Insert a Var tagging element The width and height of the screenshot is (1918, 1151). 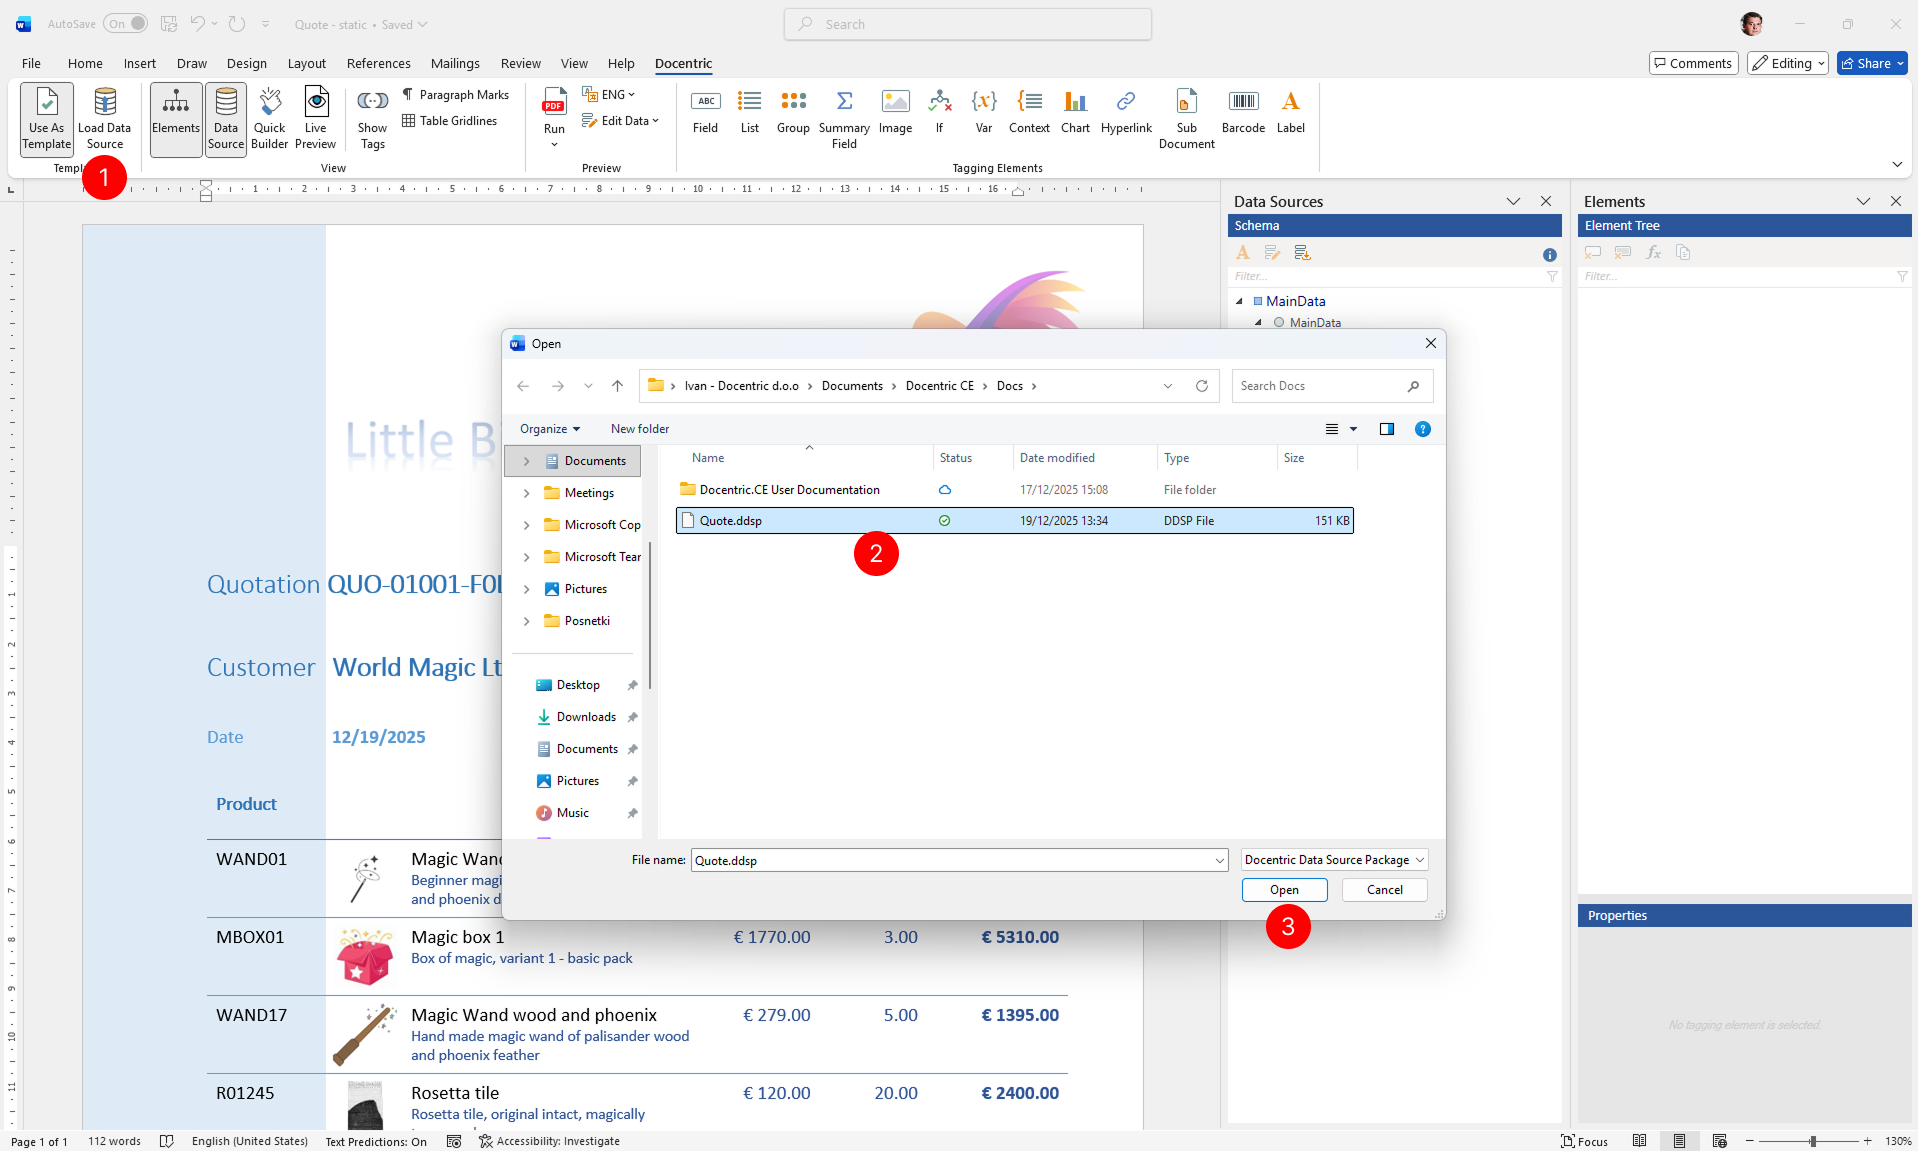click(984, 111)
